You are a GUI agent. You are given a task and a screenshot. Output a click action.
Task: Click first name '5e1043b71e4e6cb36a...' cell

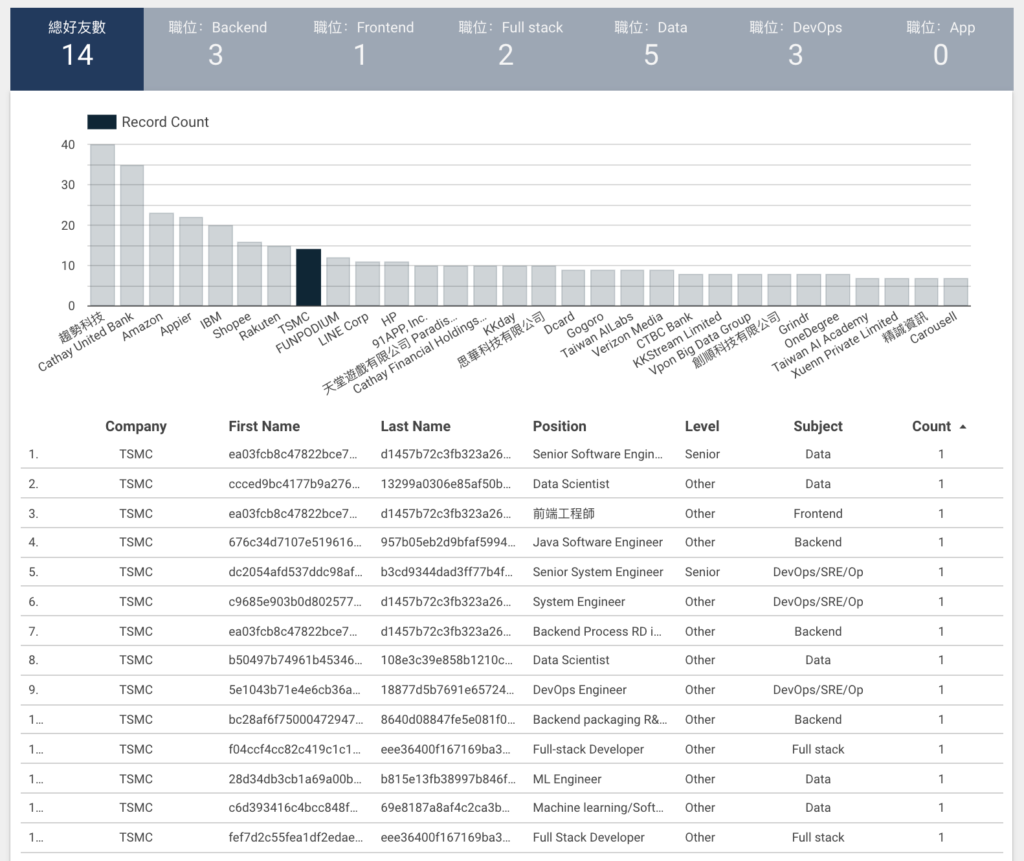[294, 690]
